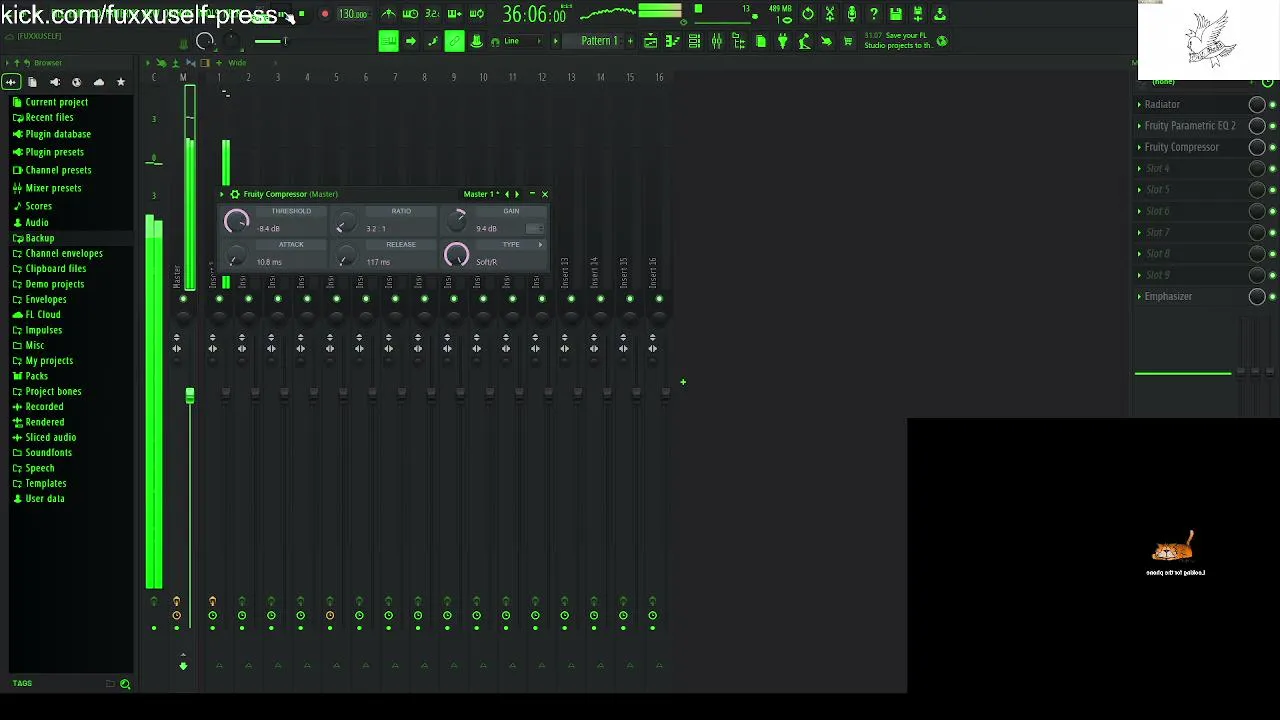Mute the Master track LED
Image resolution: width=1280 pixels, height=720 pixels.
[x=183, y=299]
